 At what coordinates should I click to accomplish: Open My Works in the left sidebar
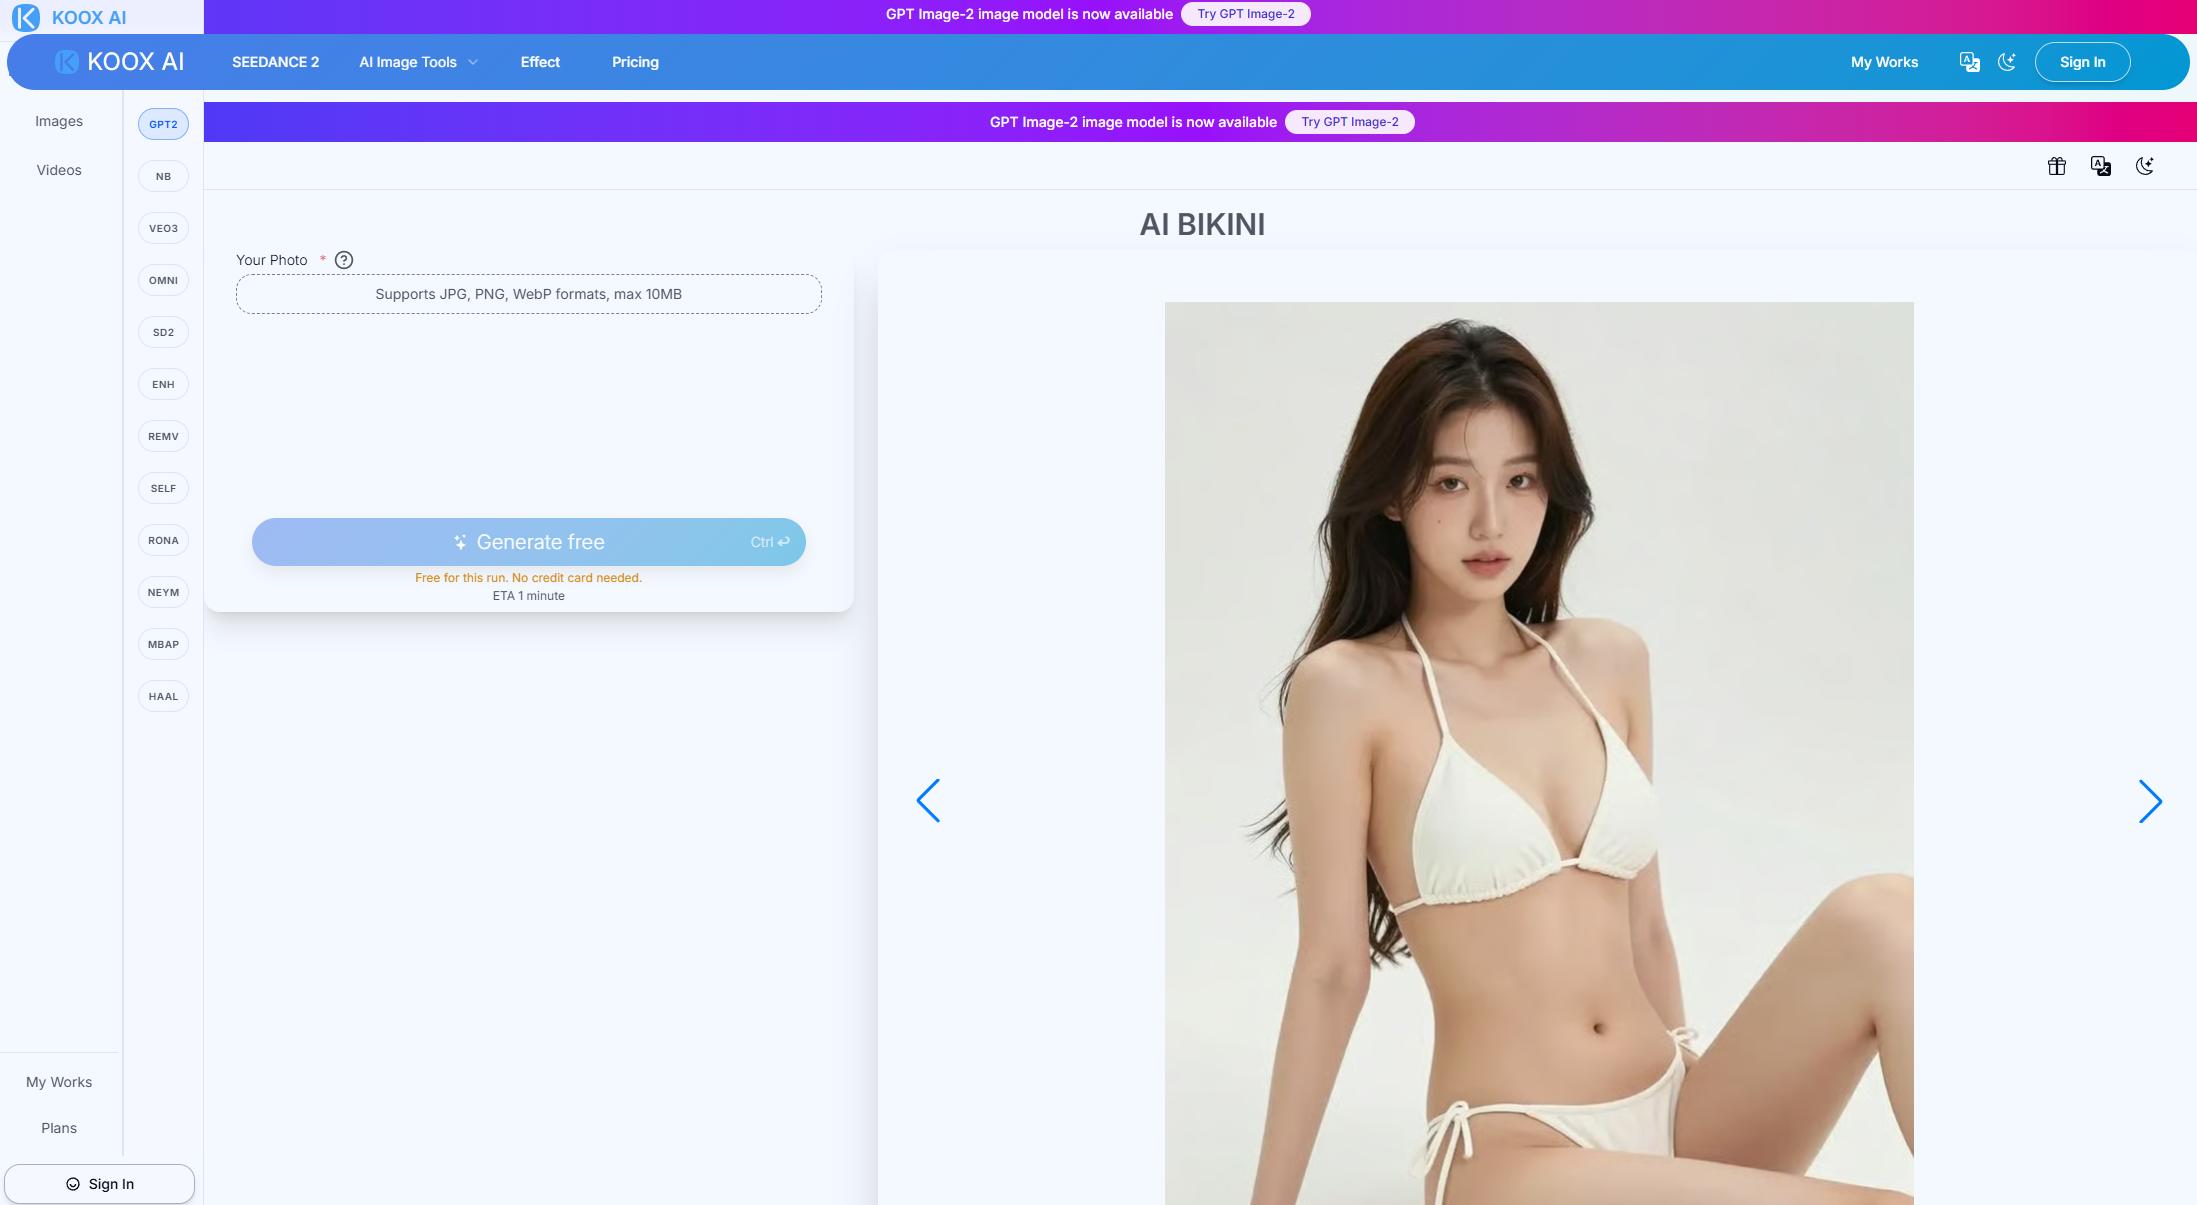(59, 1082)
